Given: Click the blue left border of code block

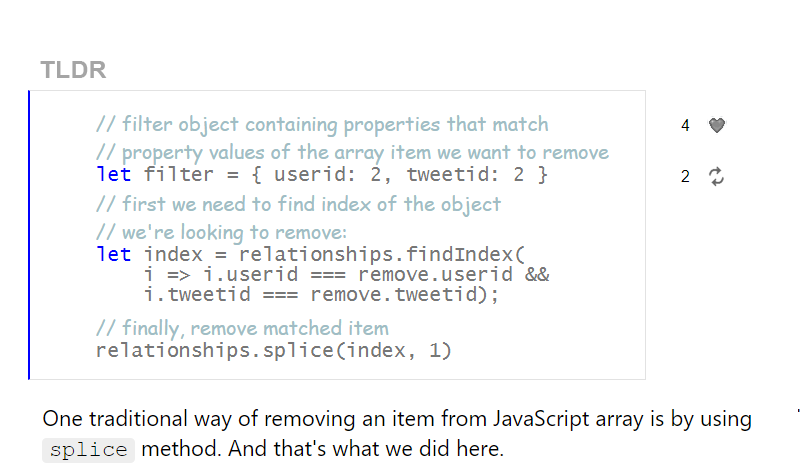Looking at the screenshot, I should pos(29,235).
